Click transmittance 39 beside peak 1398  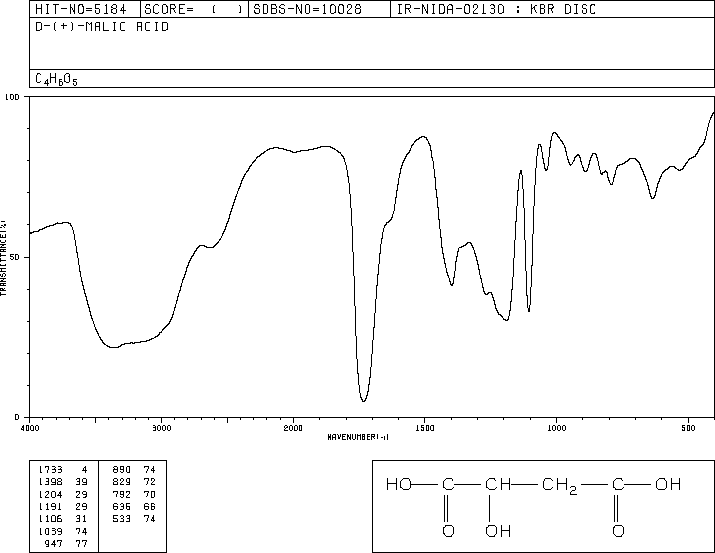point(82,481)
